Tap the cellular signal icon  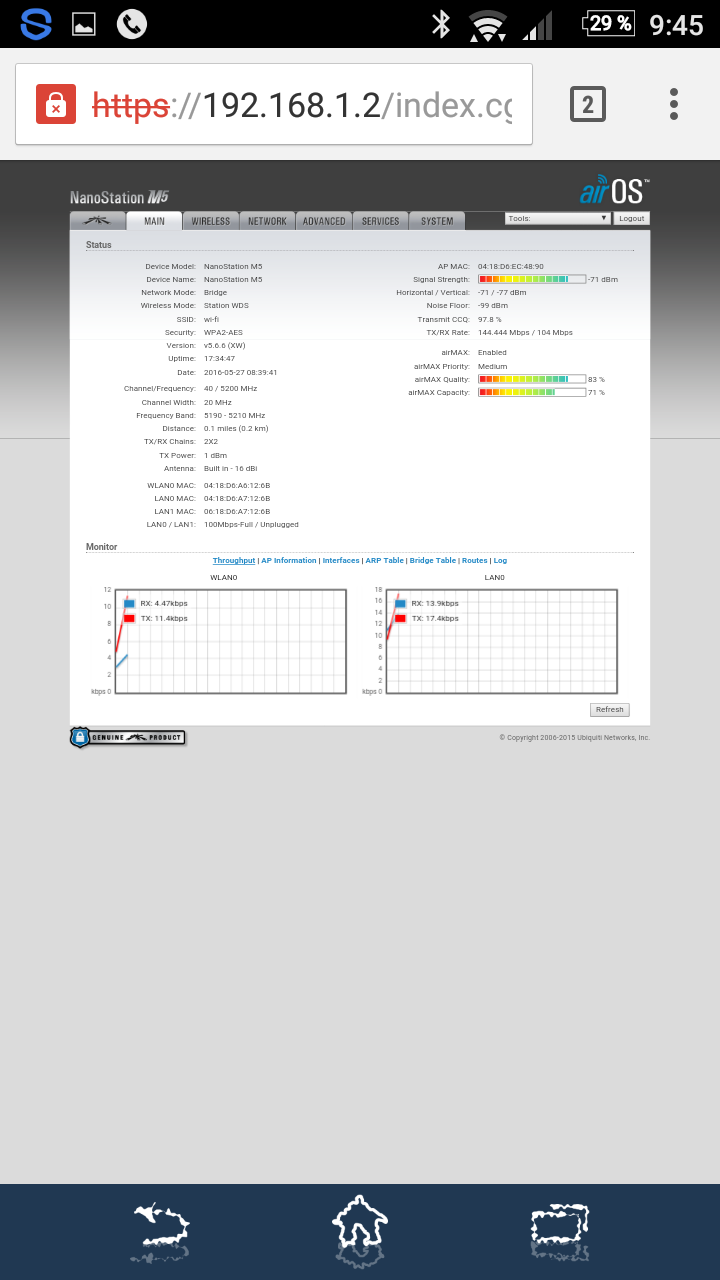[x=538, y=26]
